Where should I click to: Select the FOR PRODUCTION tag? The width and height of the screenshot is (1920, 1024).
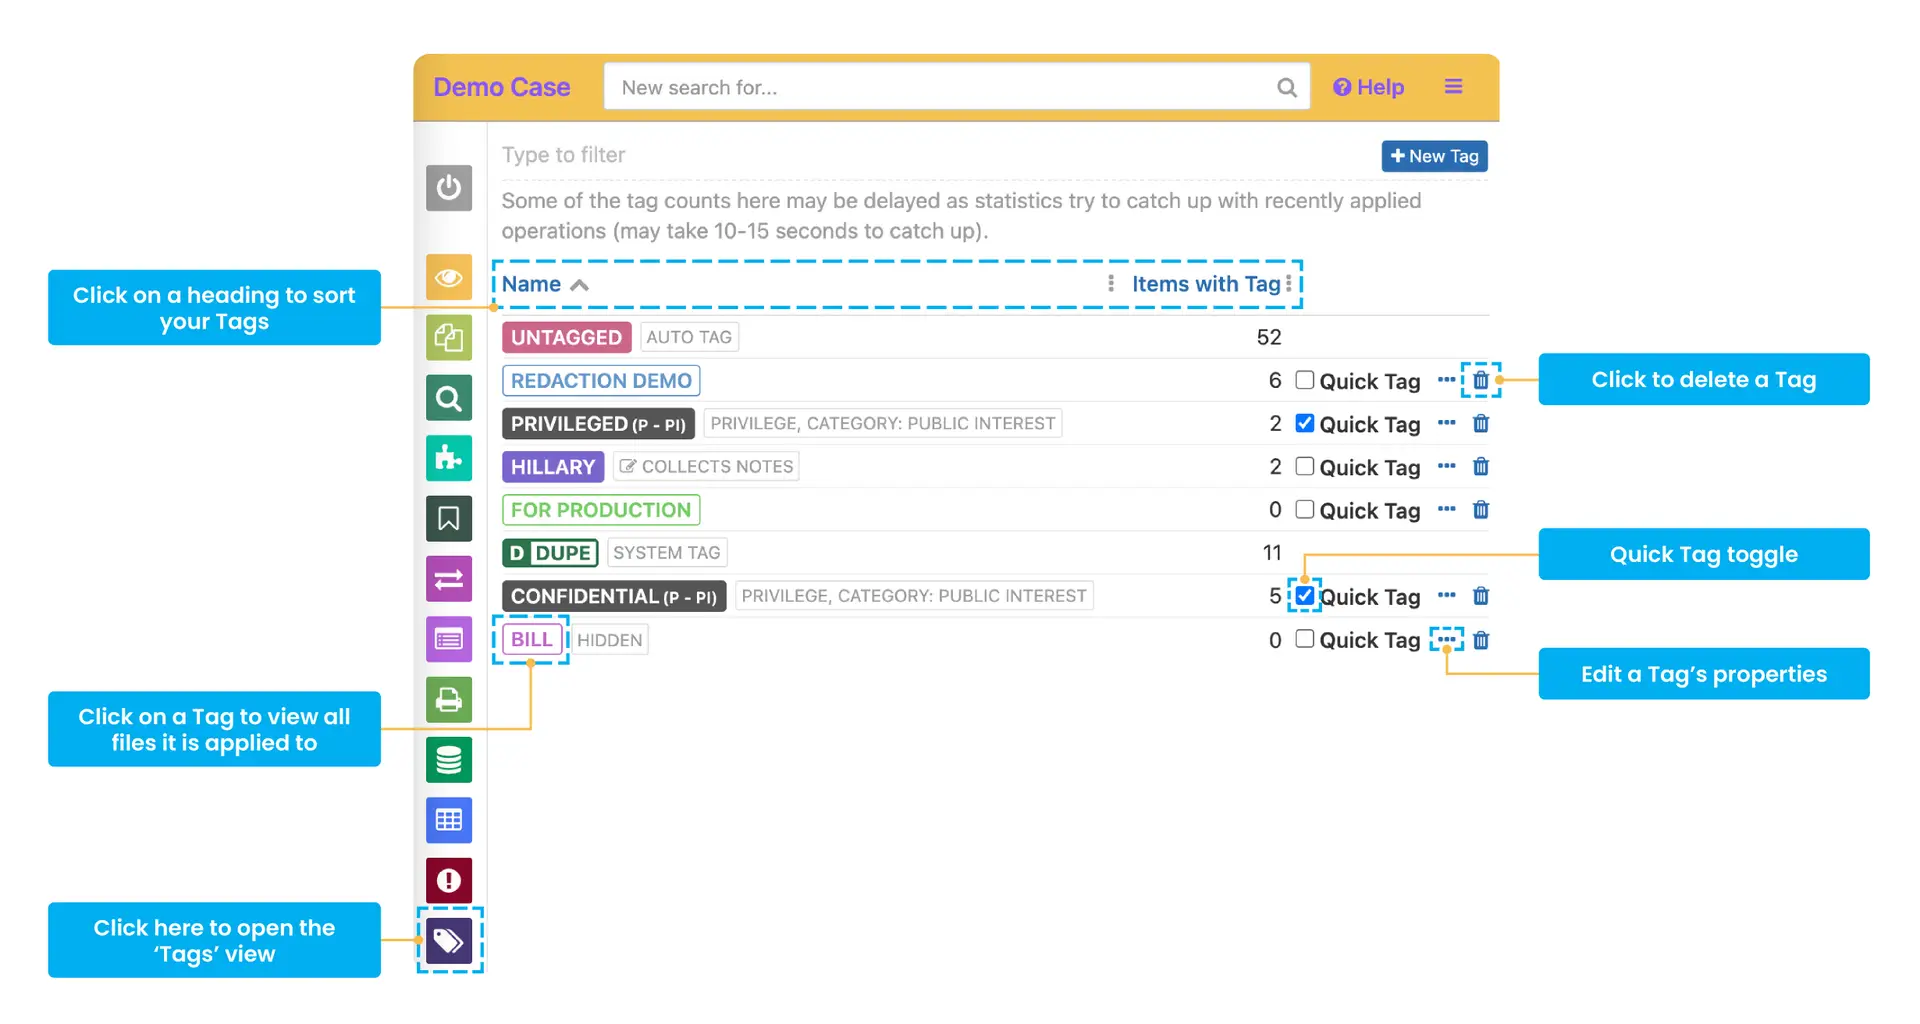[600, 509]
